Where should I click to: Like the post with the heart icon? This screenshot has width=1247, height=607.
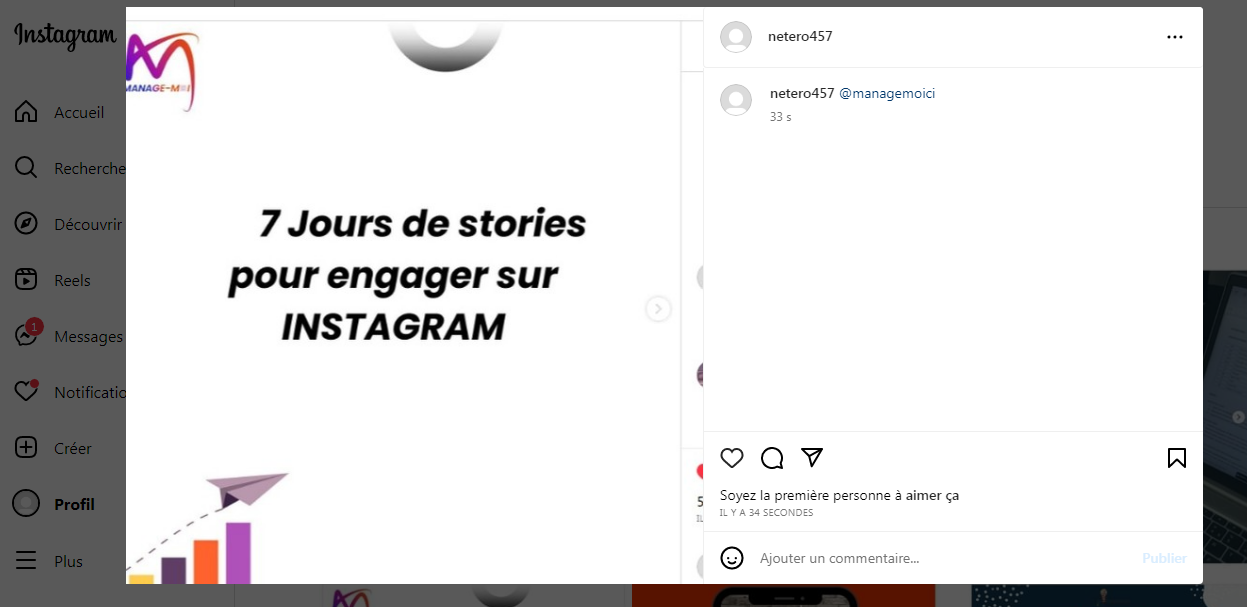coord(732,458)
